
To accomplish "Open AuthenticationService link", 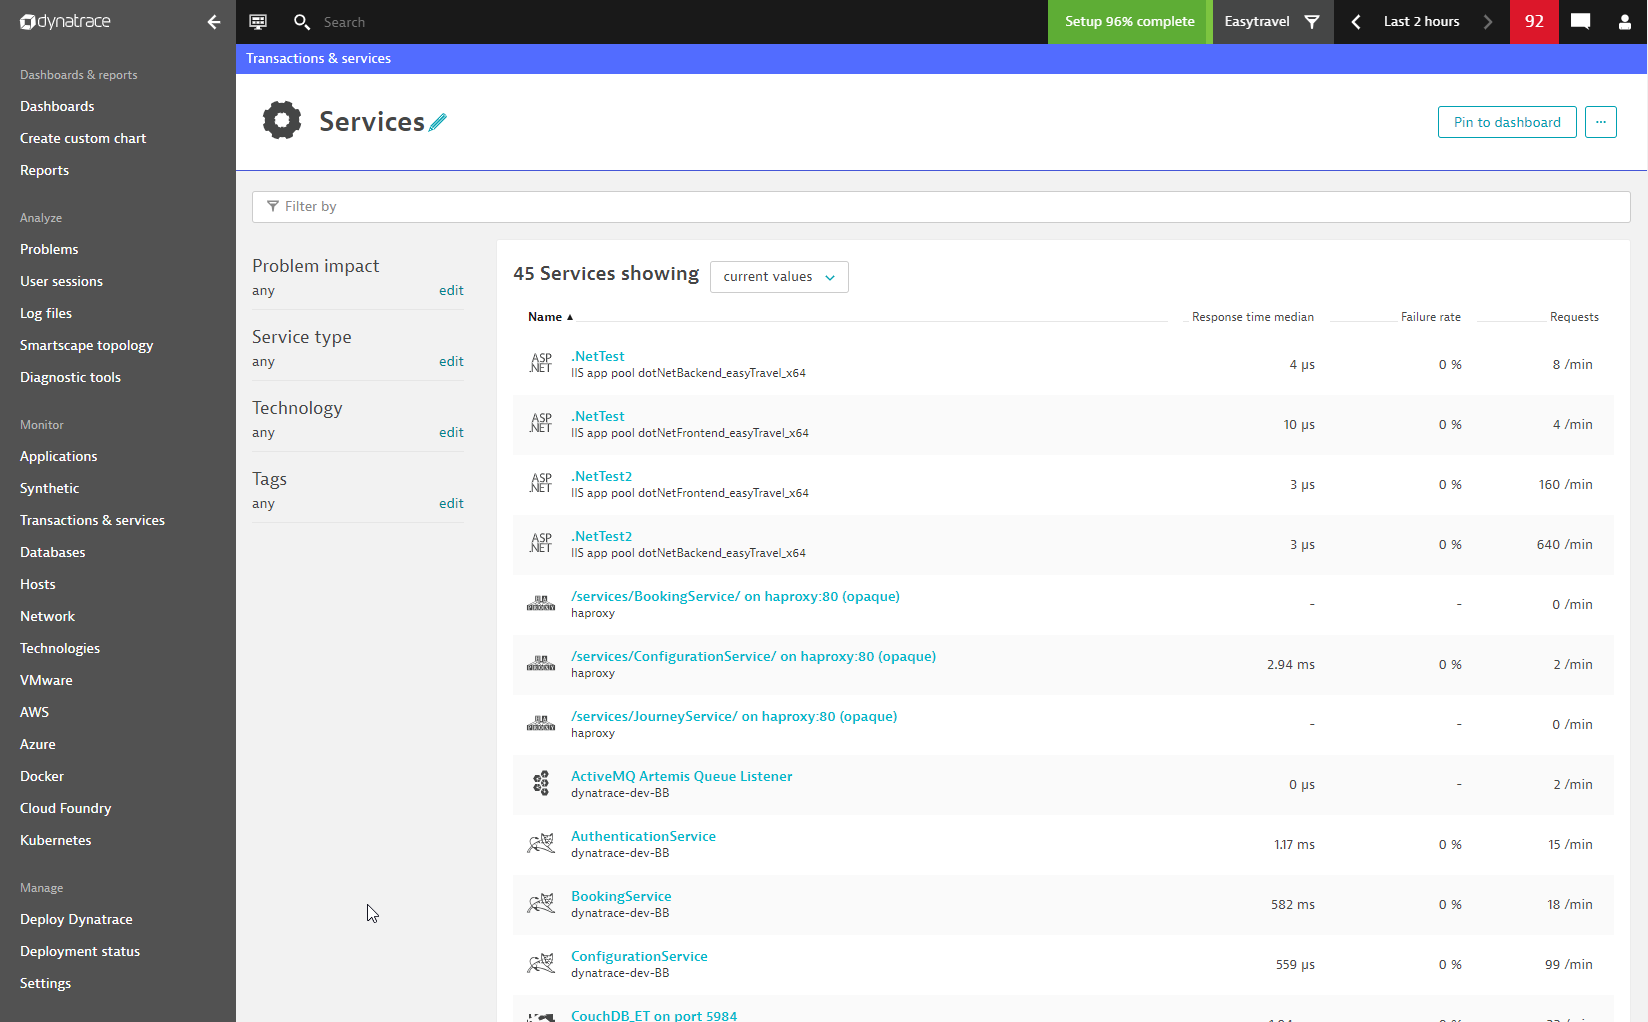I will [x=643, y=836].
